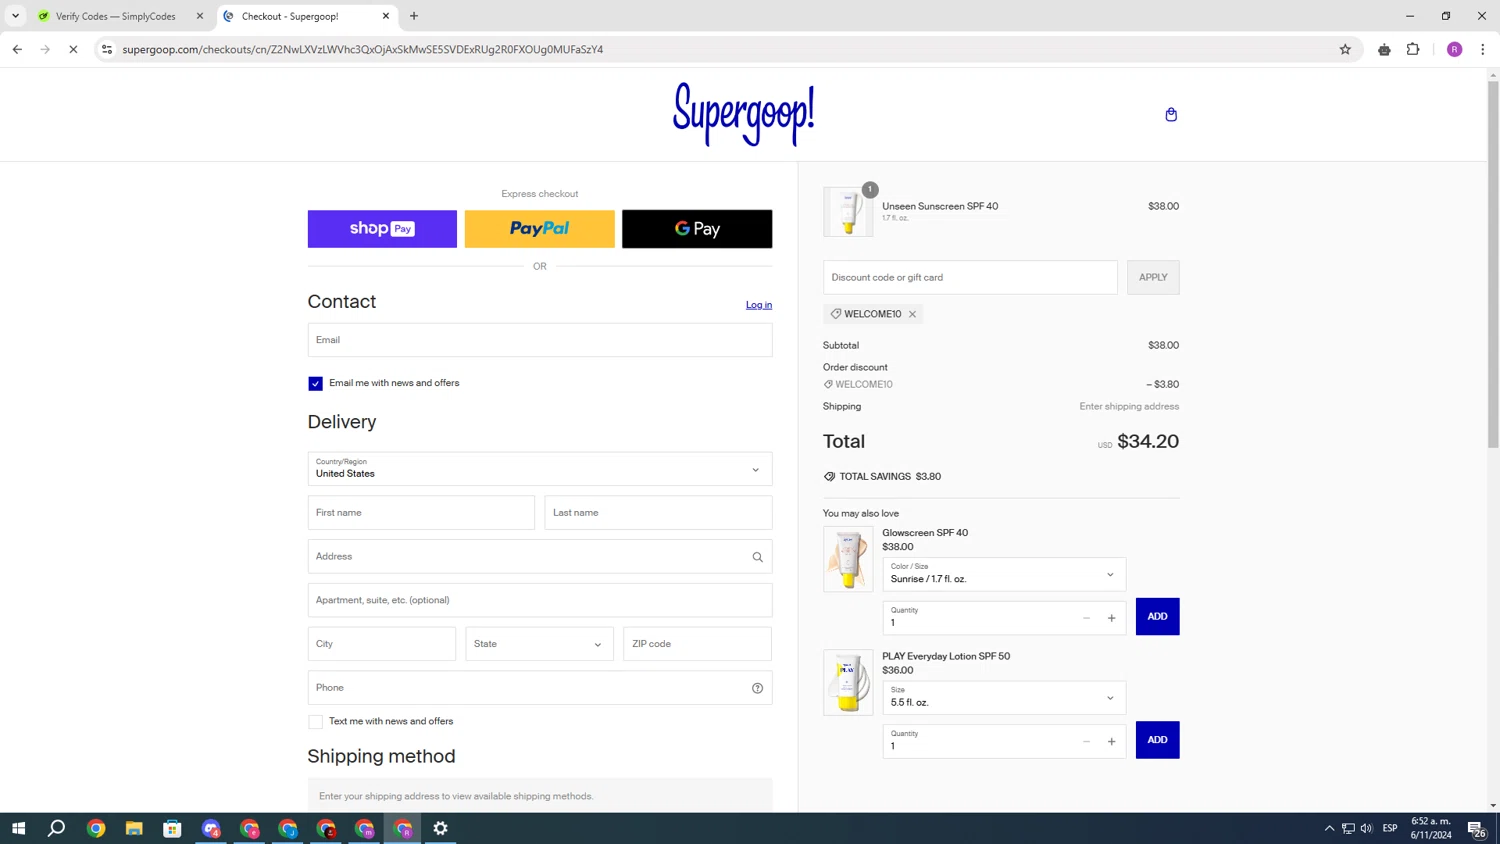Focus the Phone field
The height and width of the screenshot is (844, 1500).
540,688
